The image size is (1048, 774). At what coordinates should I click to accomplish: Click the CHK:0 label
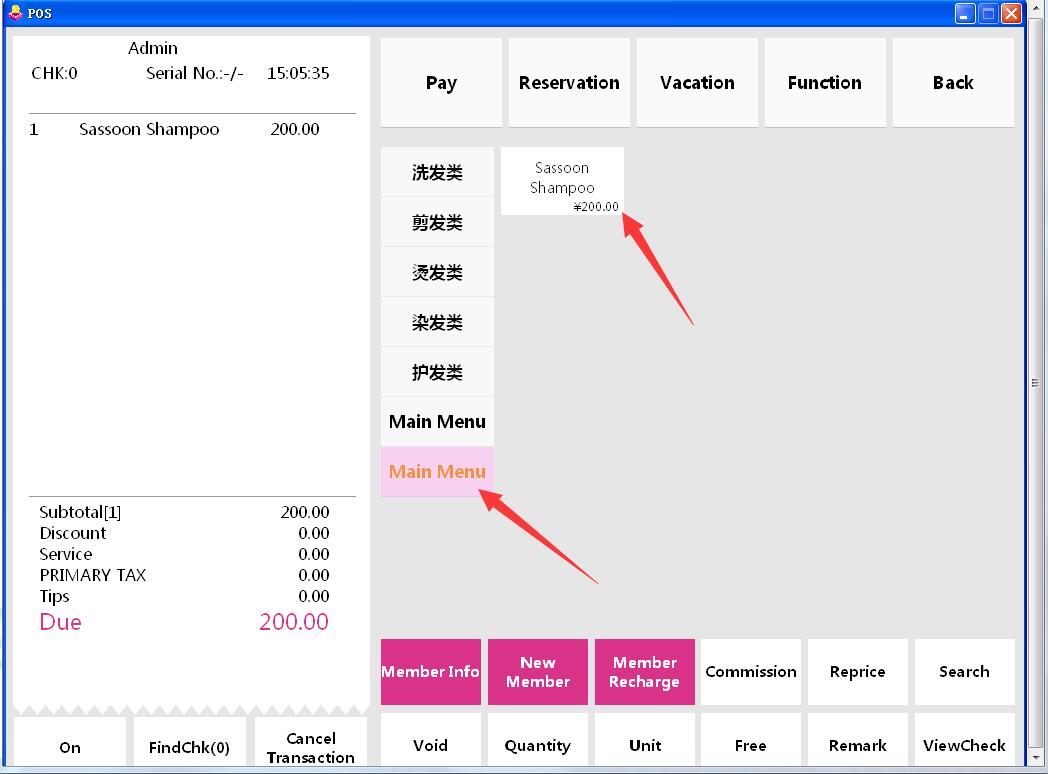pos(54,73)
